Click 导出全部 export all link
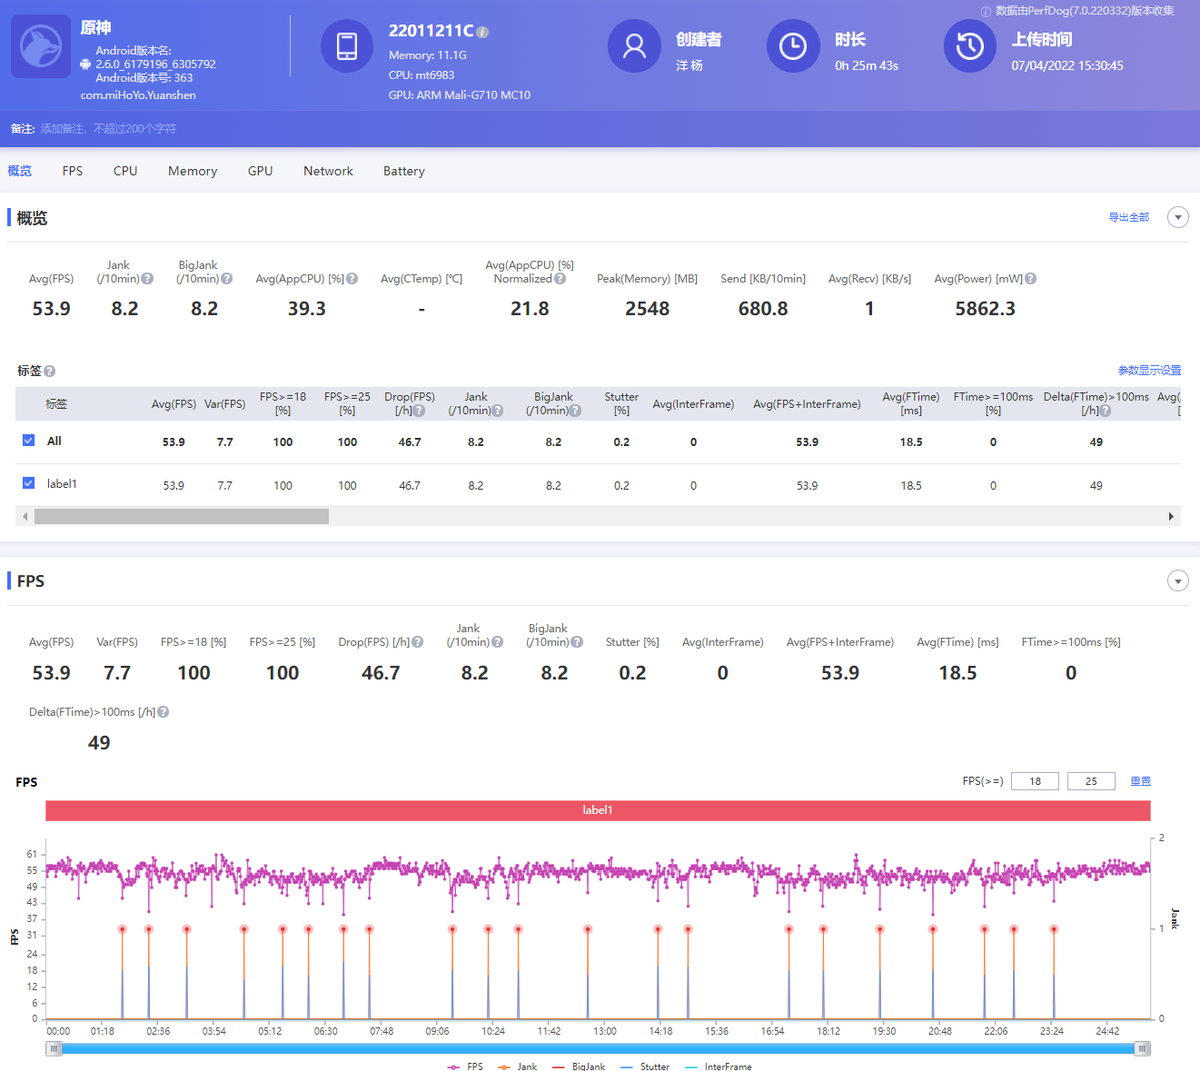The width and height of the screenshot is (1200, 1071). pyautogui.click(x=1128, y=218)
